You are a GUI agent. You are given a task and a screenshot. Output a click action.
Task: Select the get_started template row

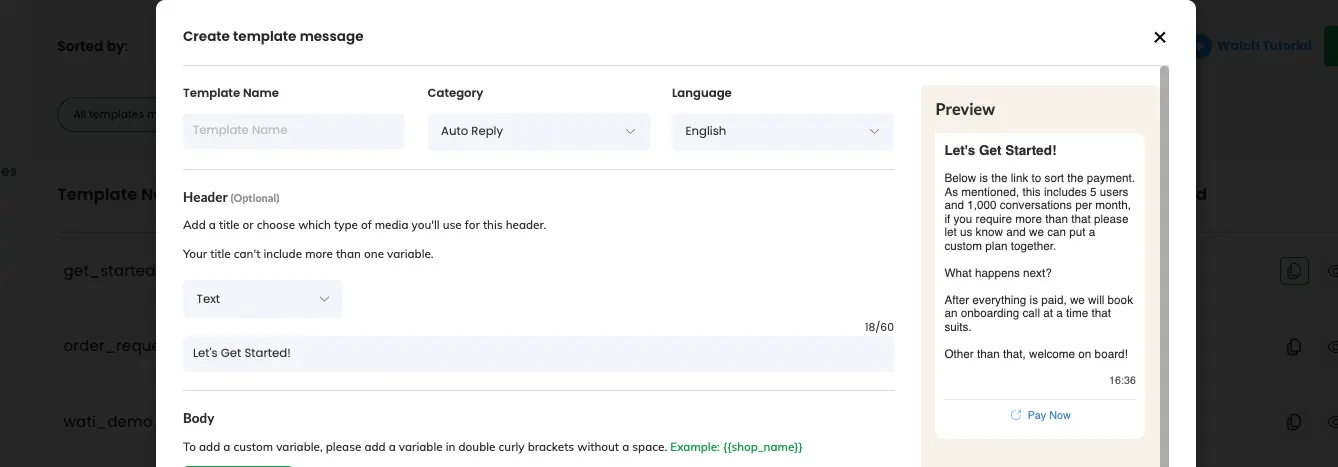click(108, 271)
